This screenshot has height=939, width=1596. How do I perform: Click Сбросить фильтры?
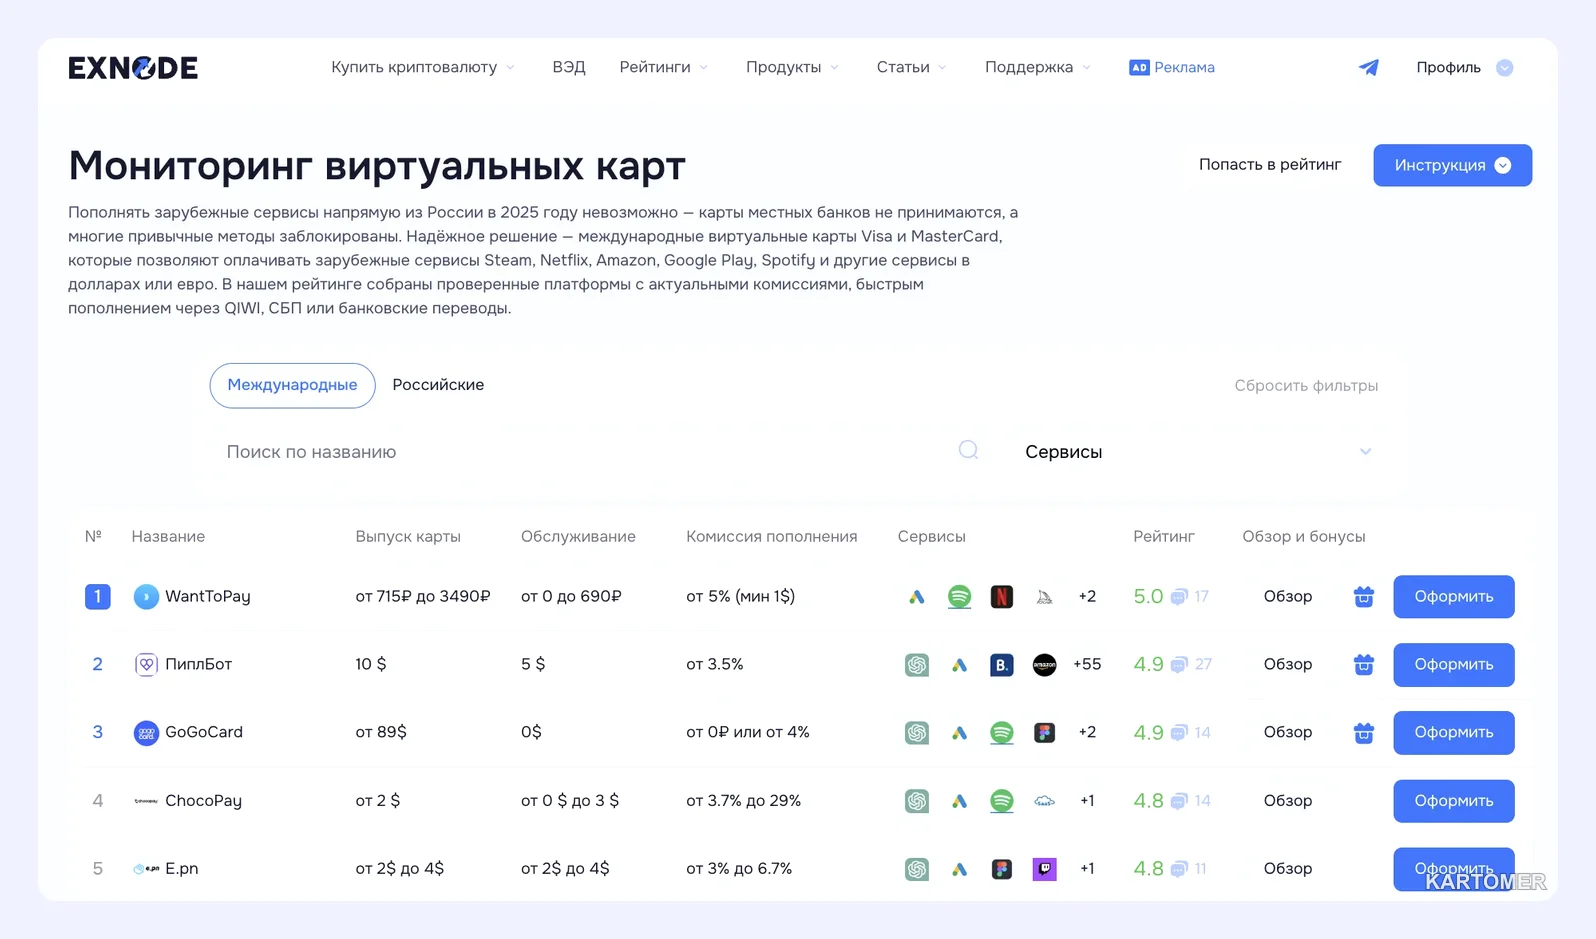pyautogui.click(x=1306, y=385)
